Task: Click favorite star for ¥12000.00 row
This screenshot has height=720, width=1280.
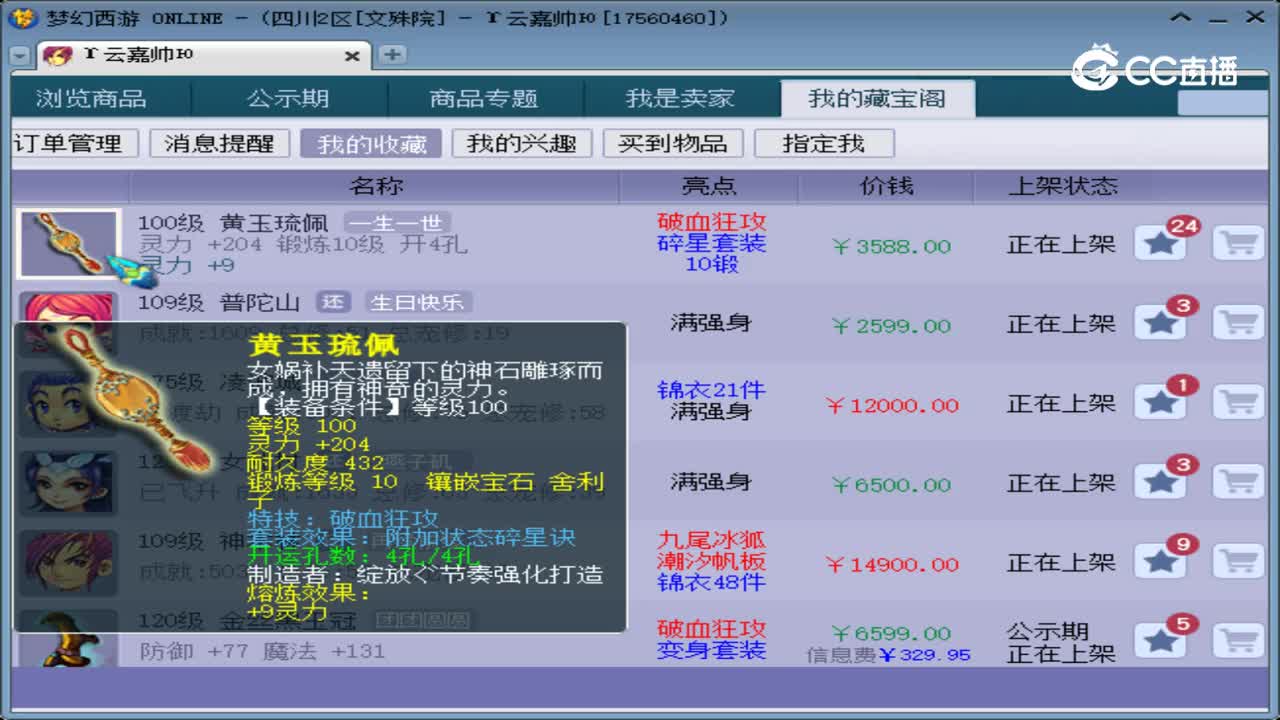Action: [1160, 402]
